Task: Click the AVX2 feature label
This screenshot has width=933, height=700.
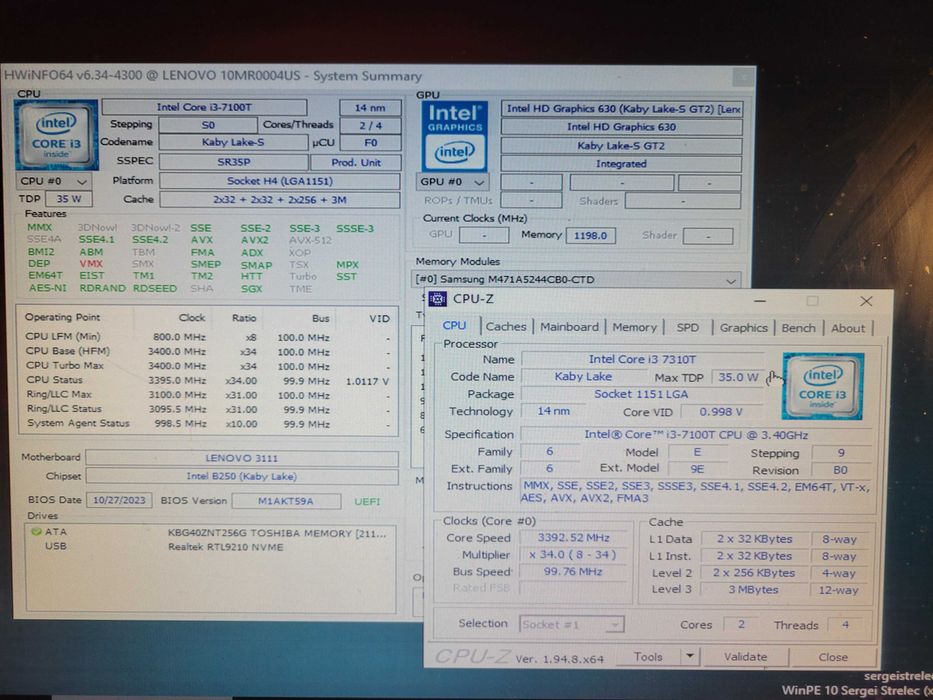Action: [255, 240]
